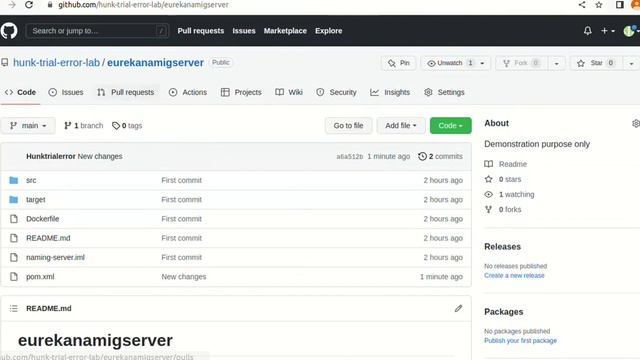Switch to the repository Issues tab
The image size is (640, 360).
66,92
